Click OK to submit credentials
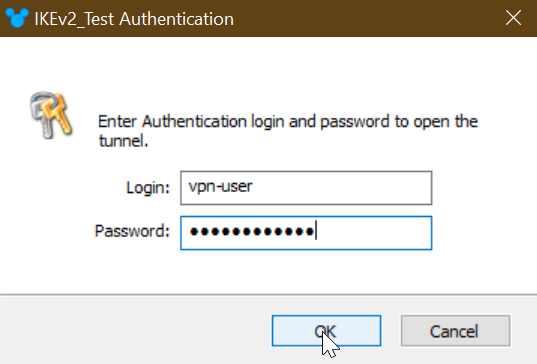Image resolution: width=537 pixels, height=364 pixels. (x=326, y=331)
